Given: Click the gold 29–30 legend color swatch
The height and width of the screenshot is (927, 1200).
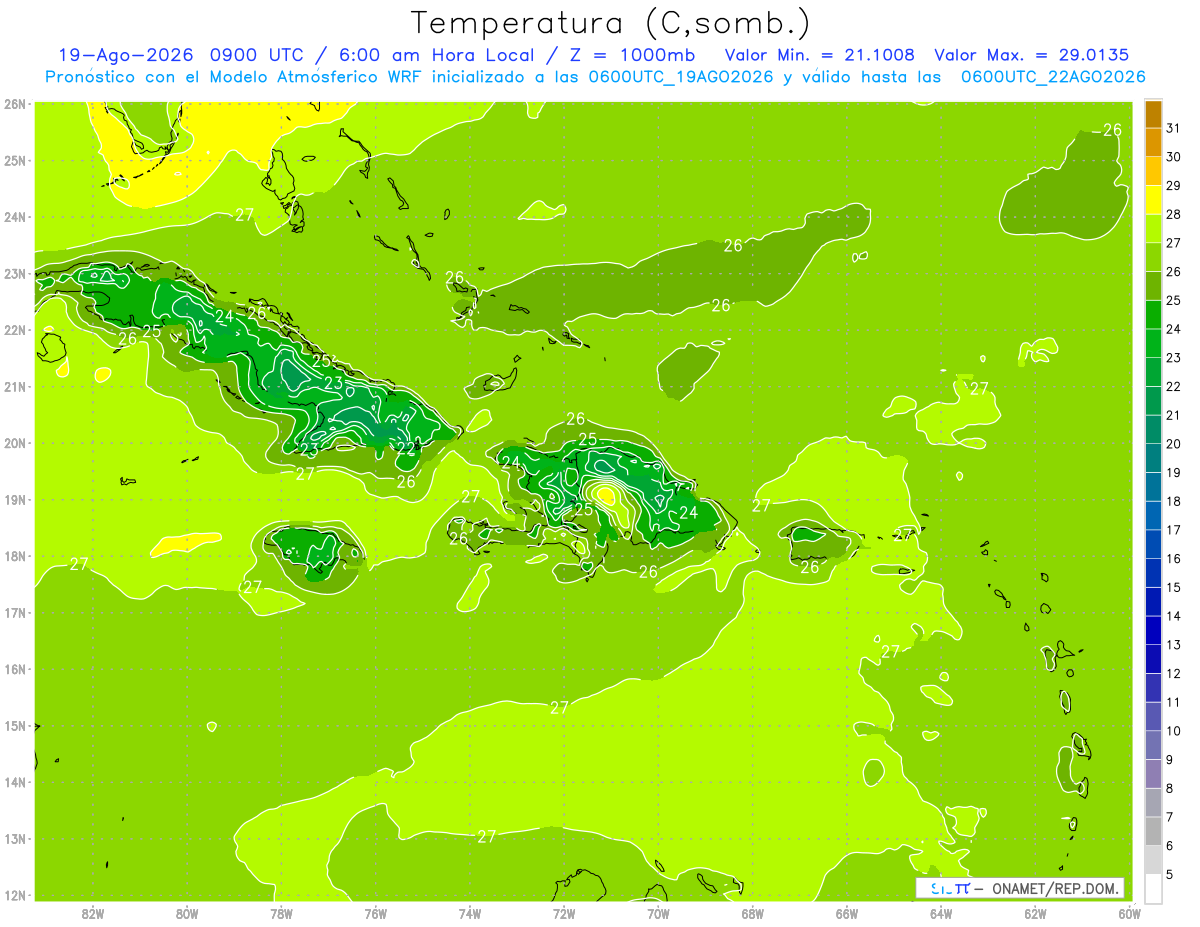Looking at the screenshot, I should tap(1153, 172).
